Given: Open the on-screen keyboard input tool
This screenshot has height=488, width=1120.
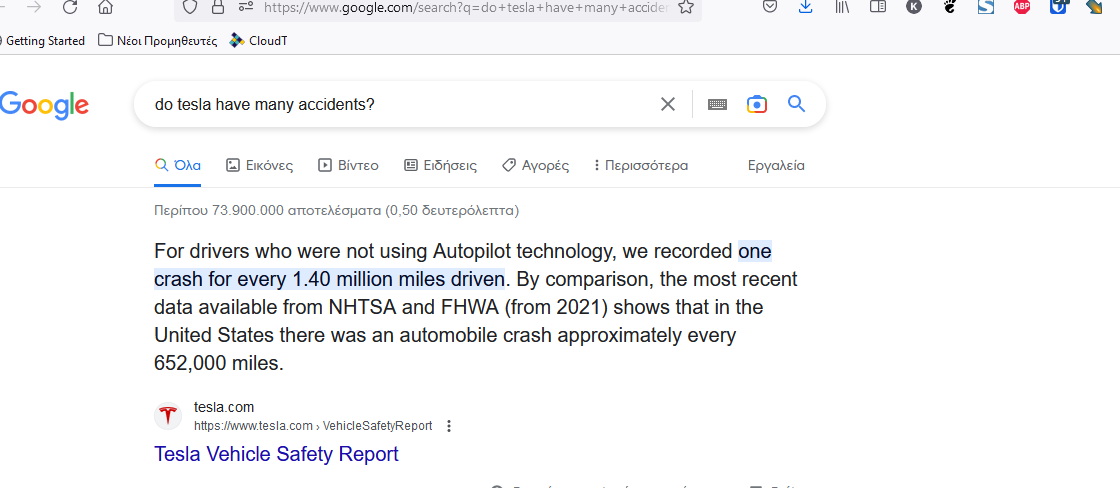Looking at the screenshot, I should 717,104.
